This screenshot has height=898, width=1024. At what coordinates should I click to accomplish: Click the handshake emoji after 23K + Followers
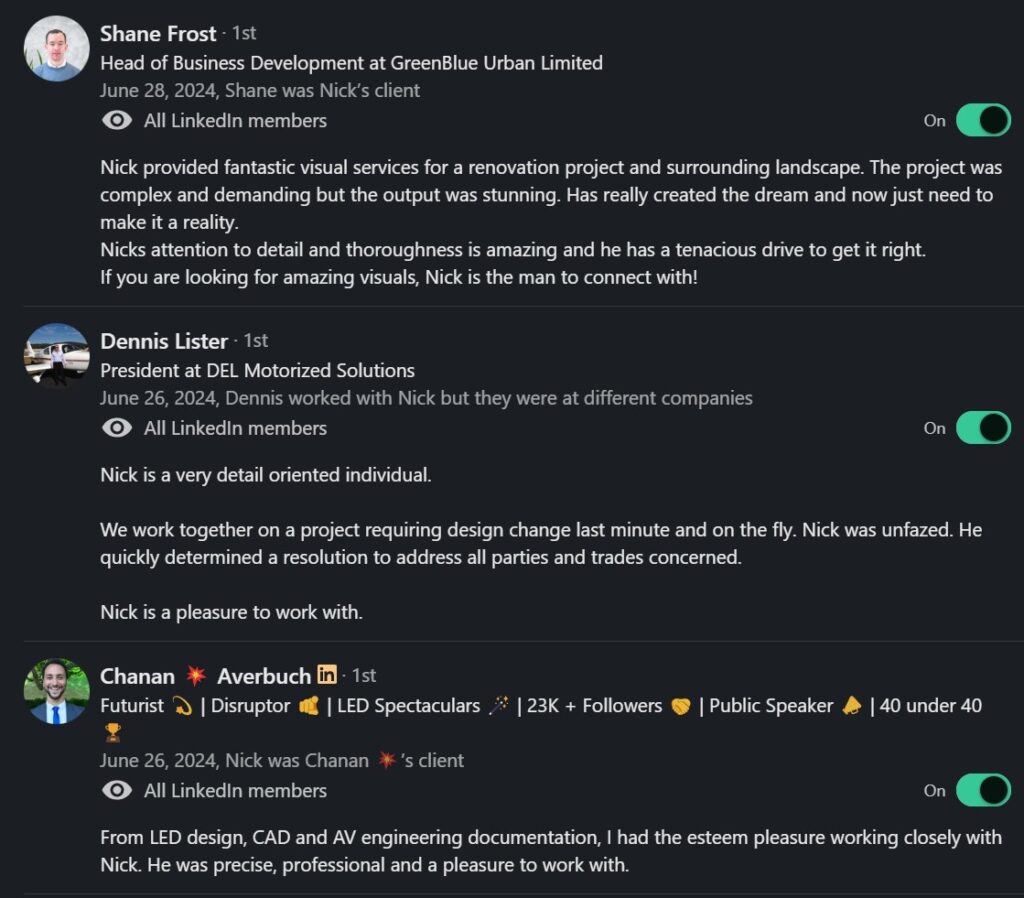pyautogui.click(x=680, y=706)
